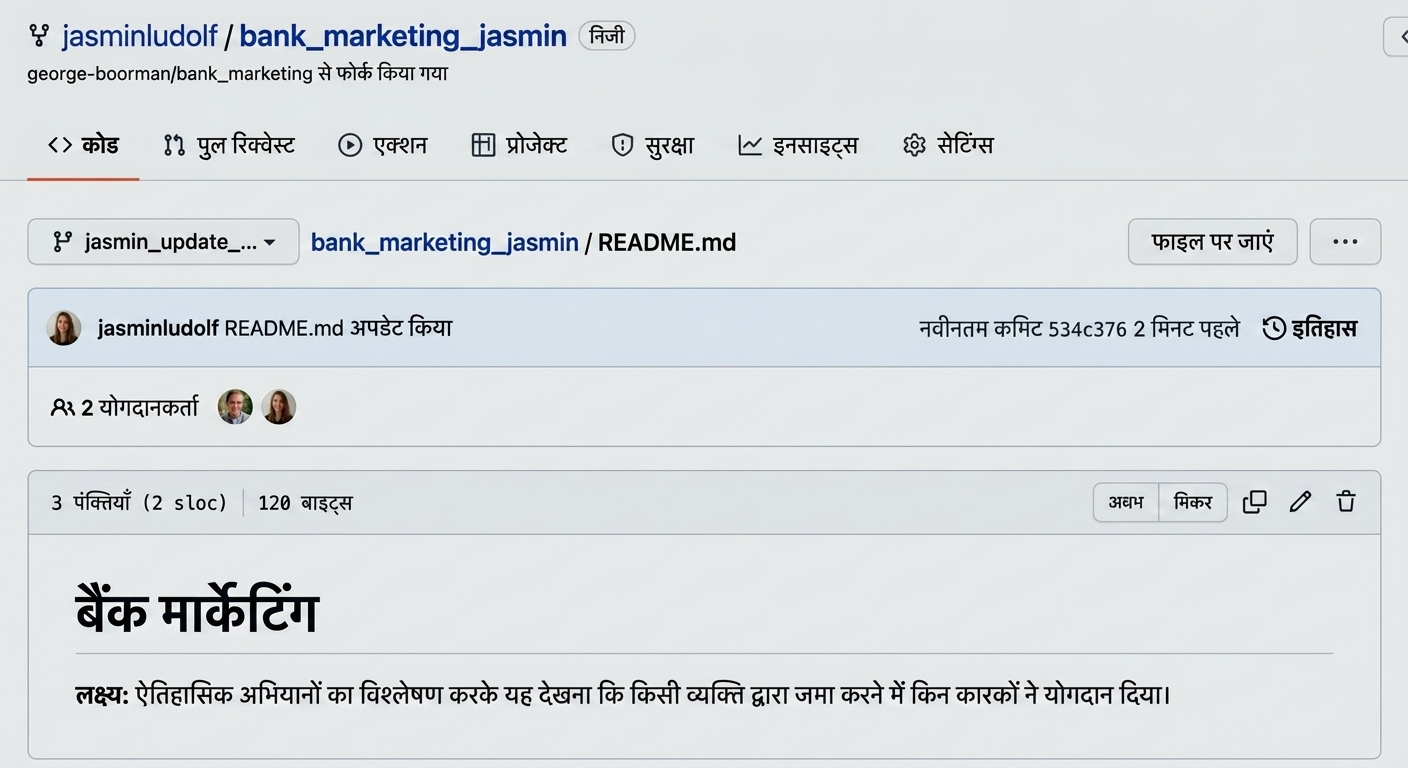
Task: Expand the jasmin_update_... branch dropdown
Action: (x=163, y=242)
